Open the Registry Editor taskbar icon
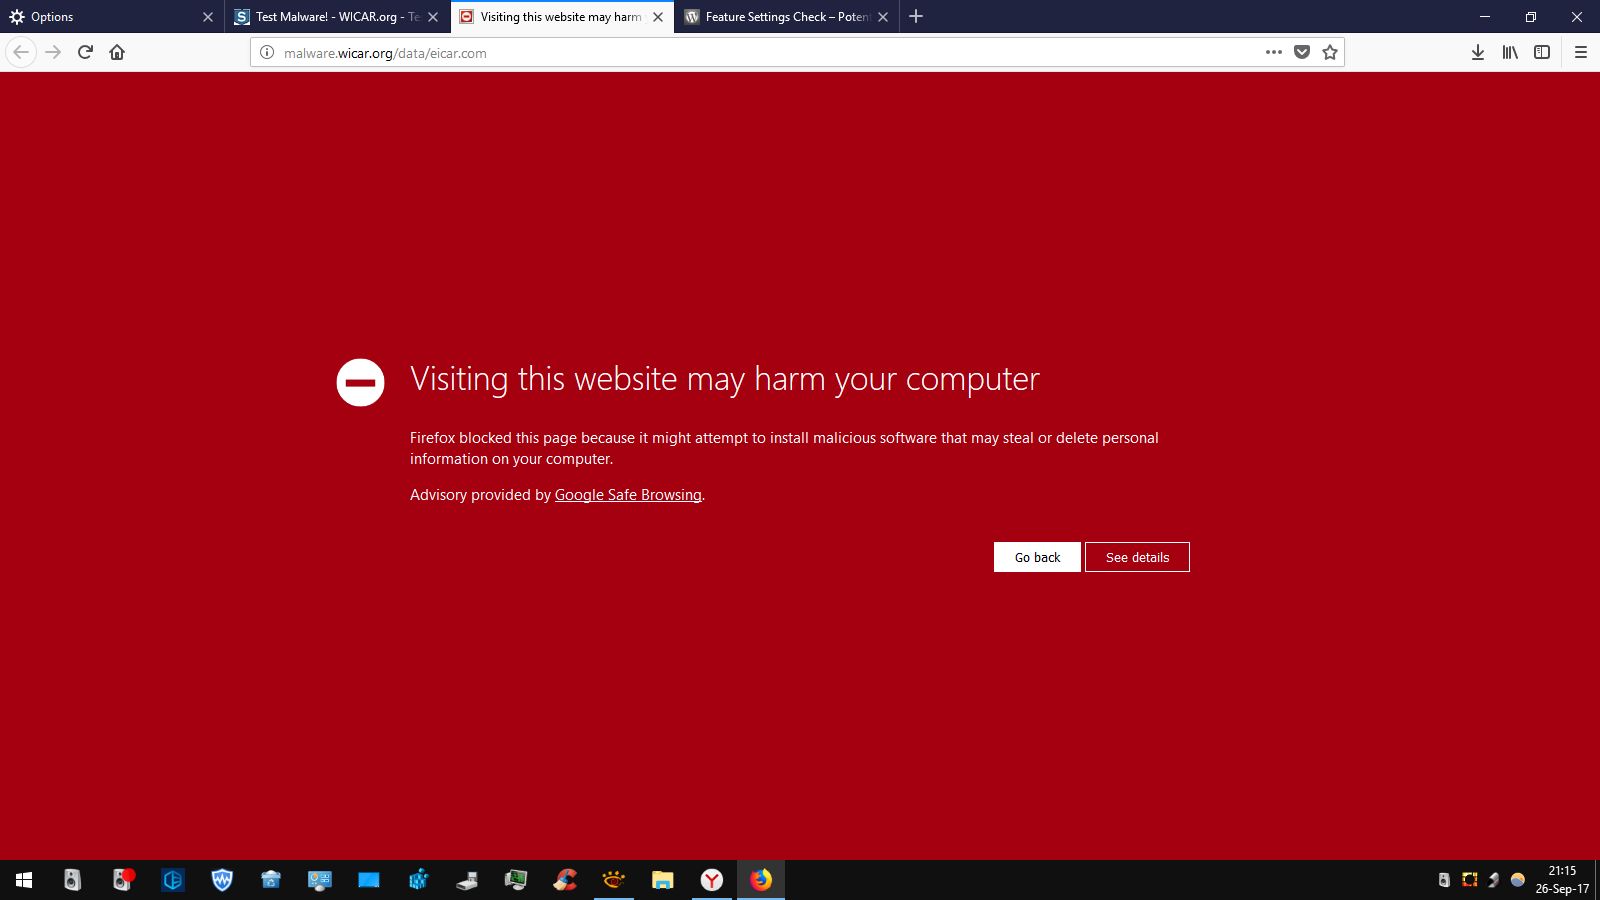1600x900 pixels. 418,880
